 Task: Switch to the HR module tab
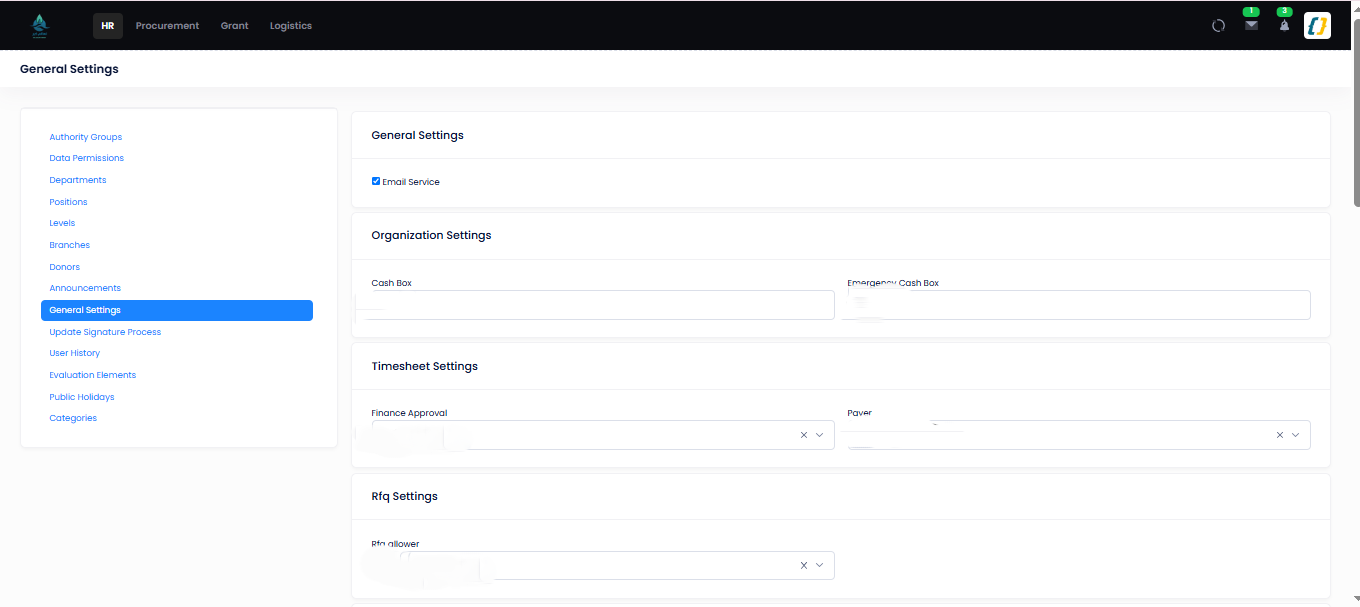pyautogui.click(x=108, y=26)
